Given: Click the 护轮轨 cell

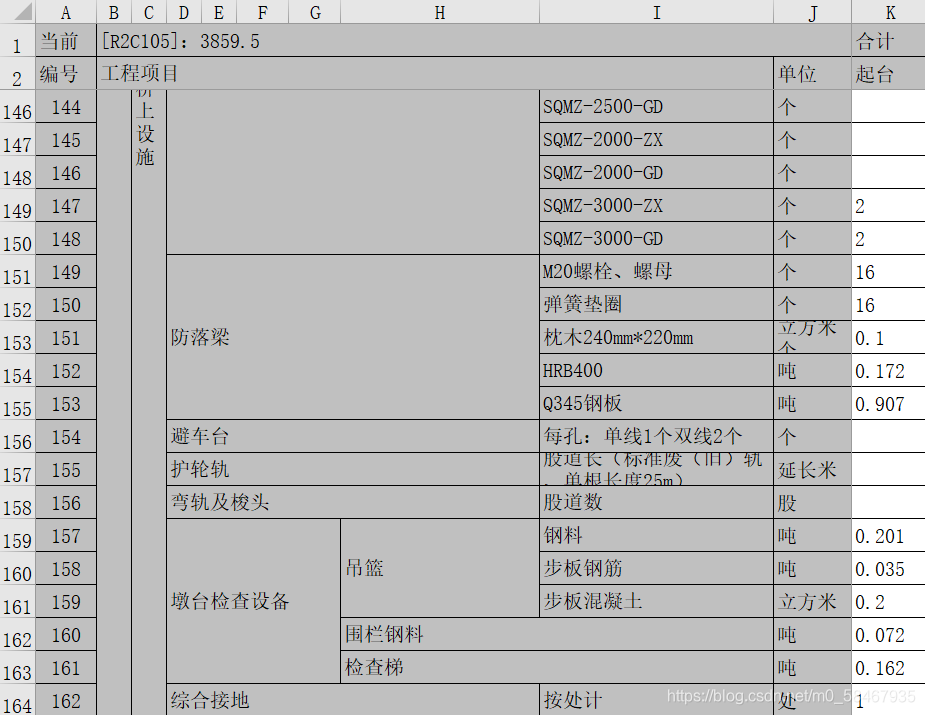Looking at the screenshot, I should click(x=353, y=470).
